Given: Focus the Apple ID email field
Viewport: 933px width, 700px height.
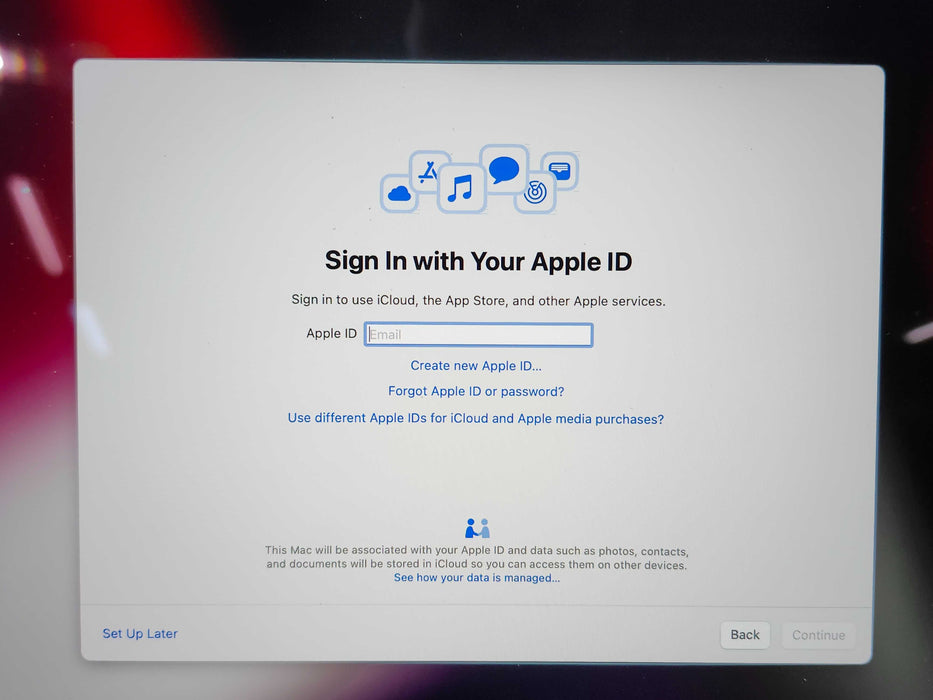Looking at the screenshot, I should (478, 335).
